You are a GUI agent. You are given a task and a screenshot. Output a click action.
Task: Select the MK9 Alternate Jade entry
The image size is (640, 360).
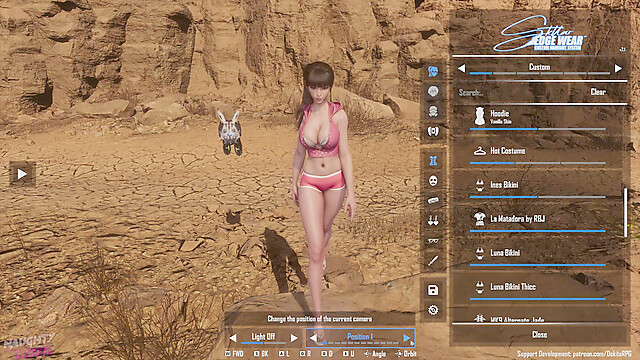[537, 319]
